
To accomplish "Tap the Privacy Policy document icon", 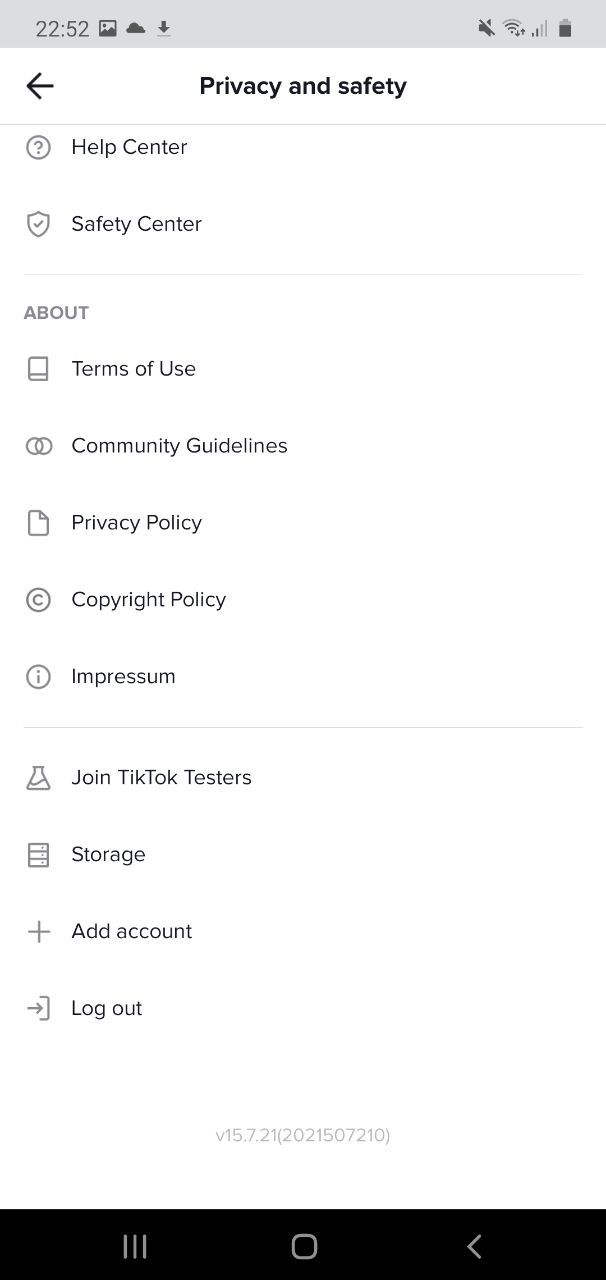I will coord(38,523).
